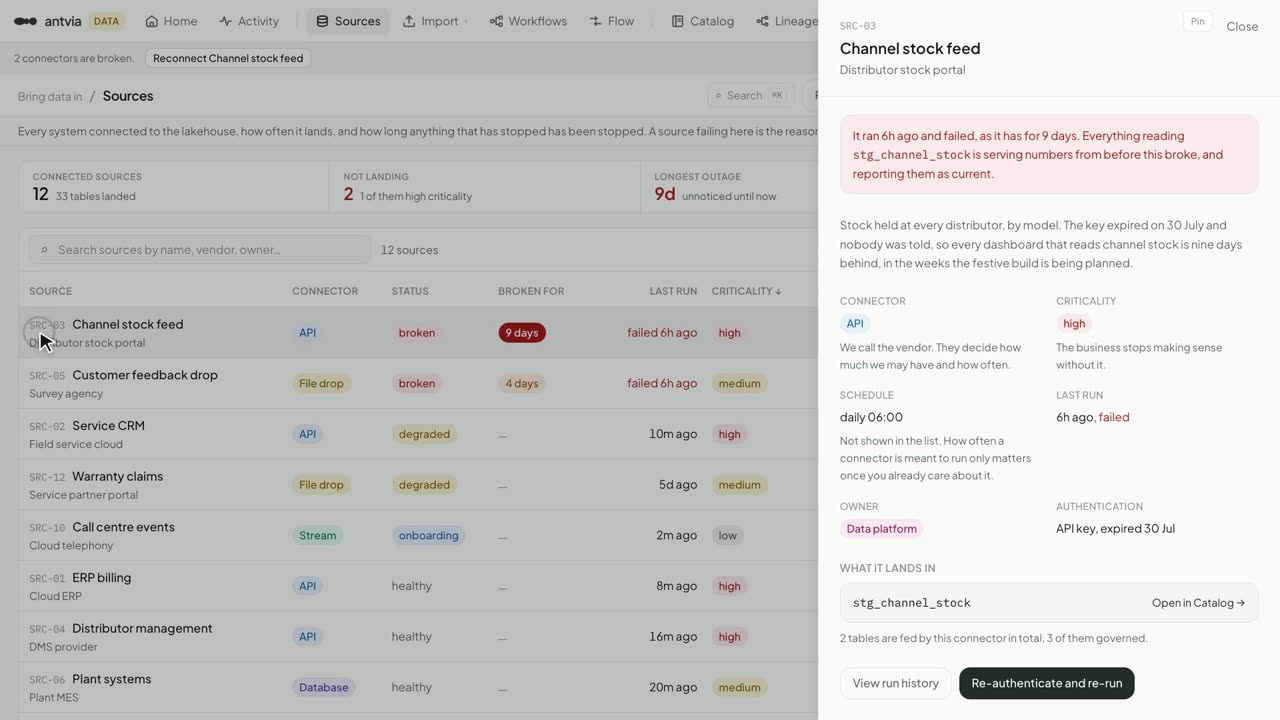Select the Customer feedback drop row
Viewport: 1280px width, 720px height.
click(x=418, y=383)
